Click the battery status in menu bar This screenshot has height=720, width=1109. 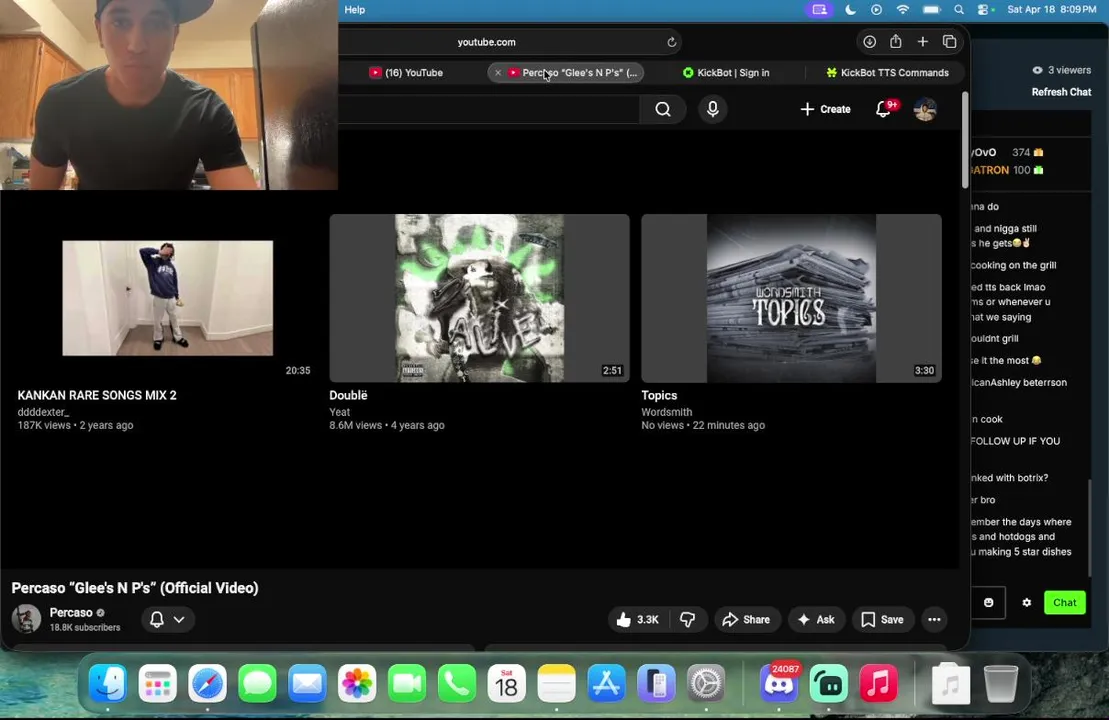point(931,10)
